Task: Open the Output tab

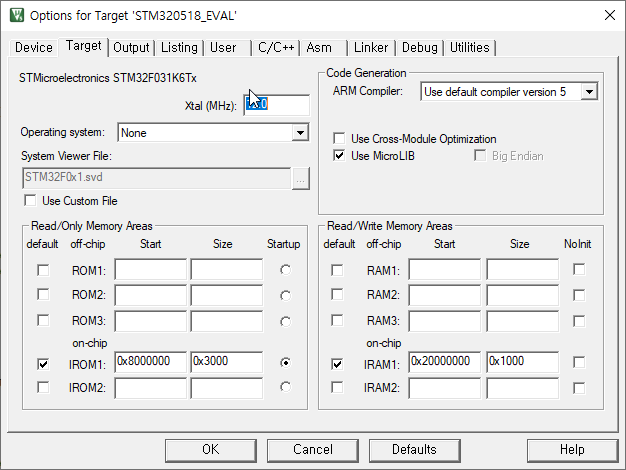Action: click(x=131, y=48)
